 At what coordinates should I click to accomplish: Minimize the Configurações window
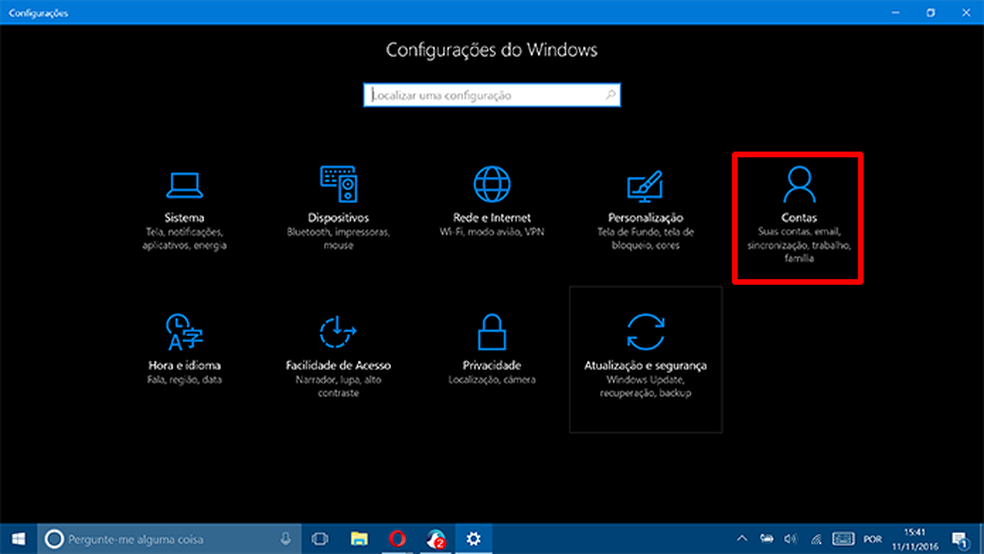(896, 13)
